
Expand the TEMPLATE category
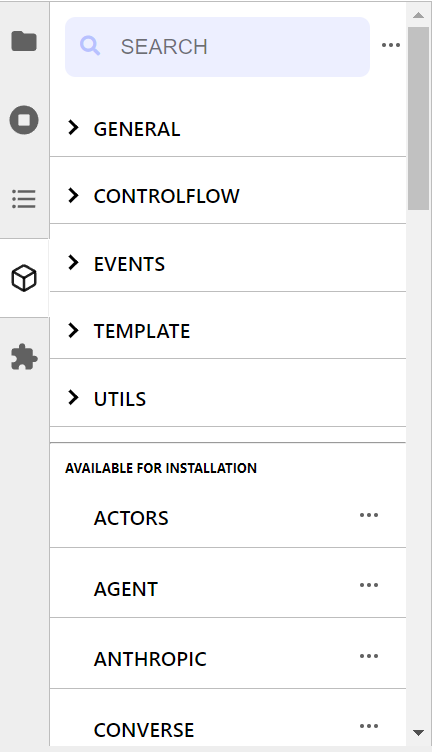(x=228, y=330)
